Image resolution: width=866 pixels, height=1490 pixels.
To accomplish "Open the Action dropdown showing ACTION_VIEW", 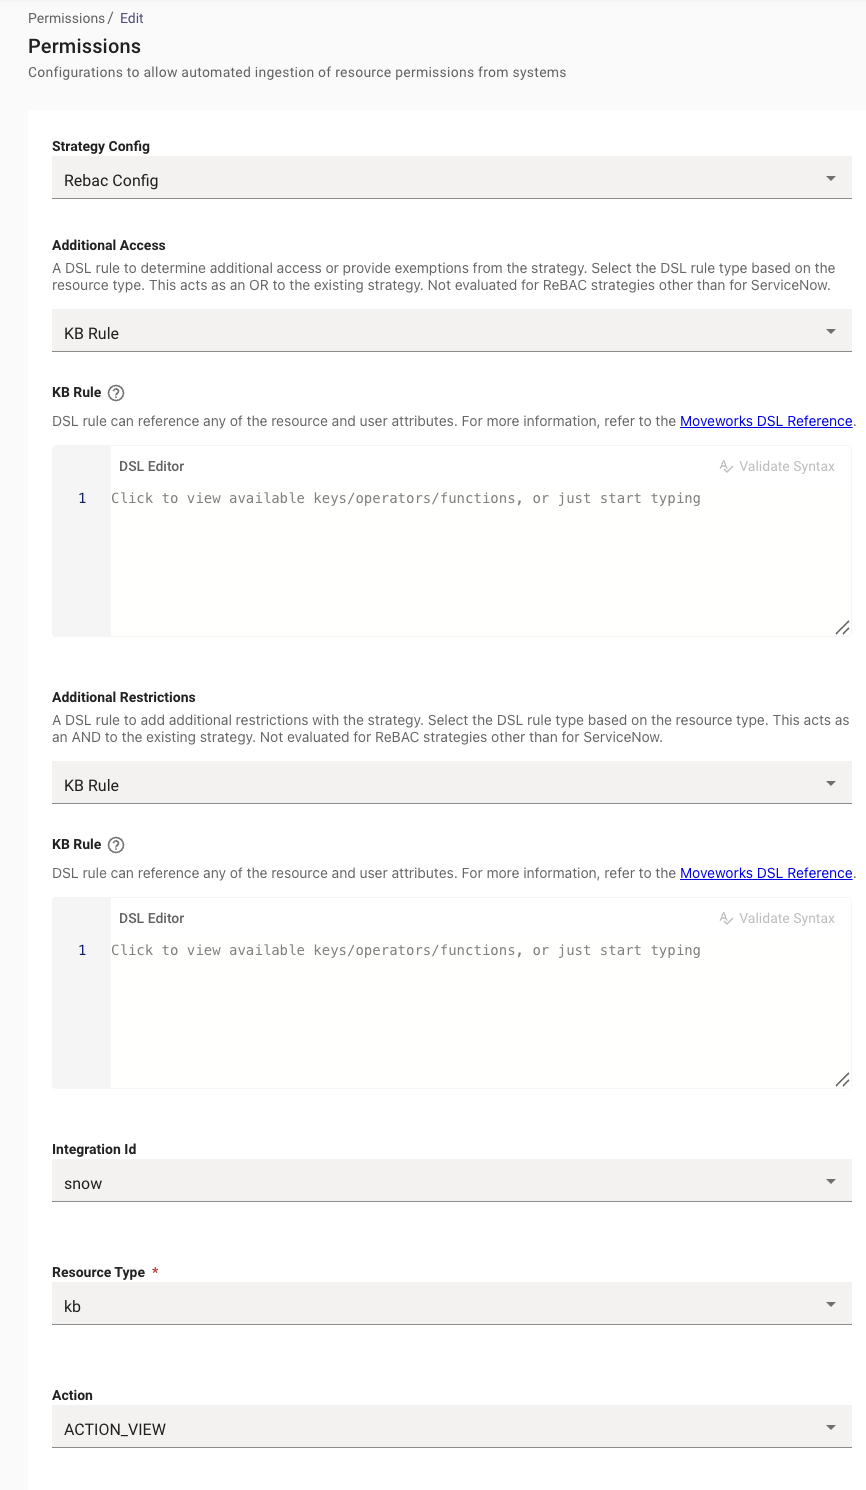I will 452,1429.
